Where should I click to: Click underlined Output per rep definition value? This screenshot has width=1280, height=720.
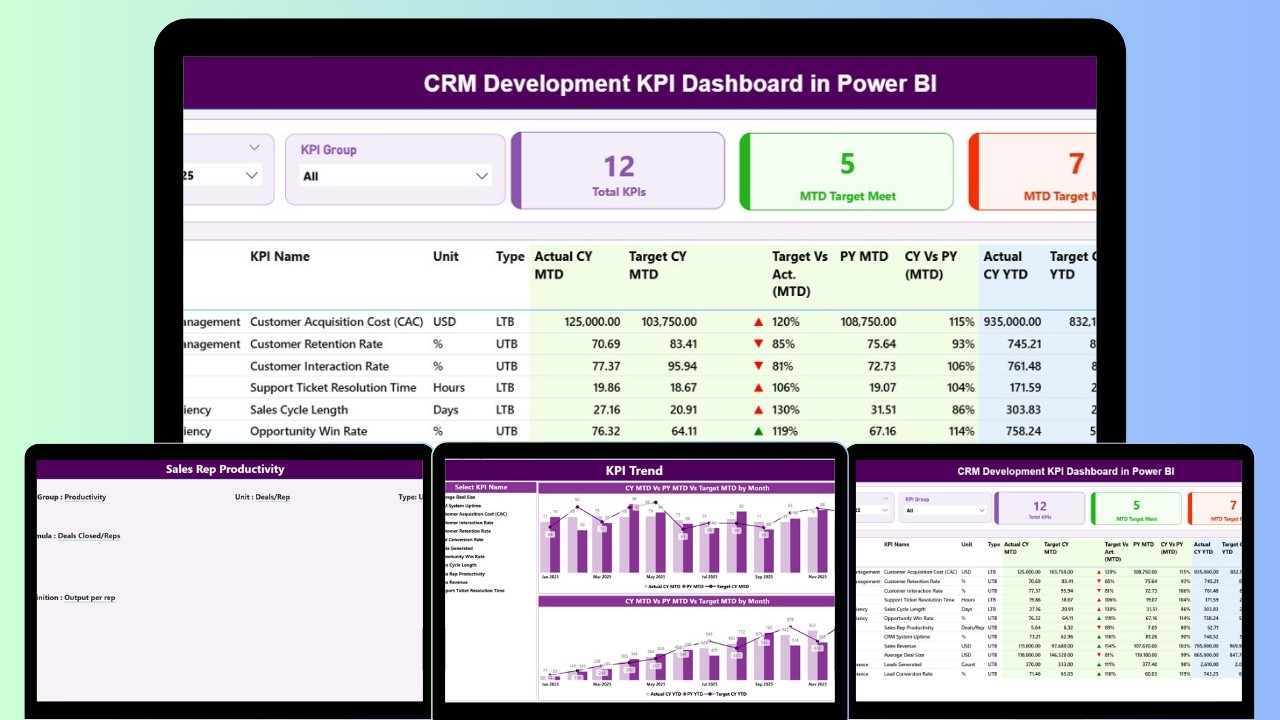89,598
